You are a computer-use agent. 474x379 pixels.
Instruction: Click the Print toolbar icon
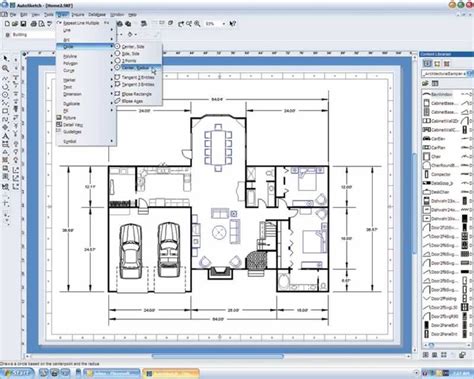coord(34,24)
